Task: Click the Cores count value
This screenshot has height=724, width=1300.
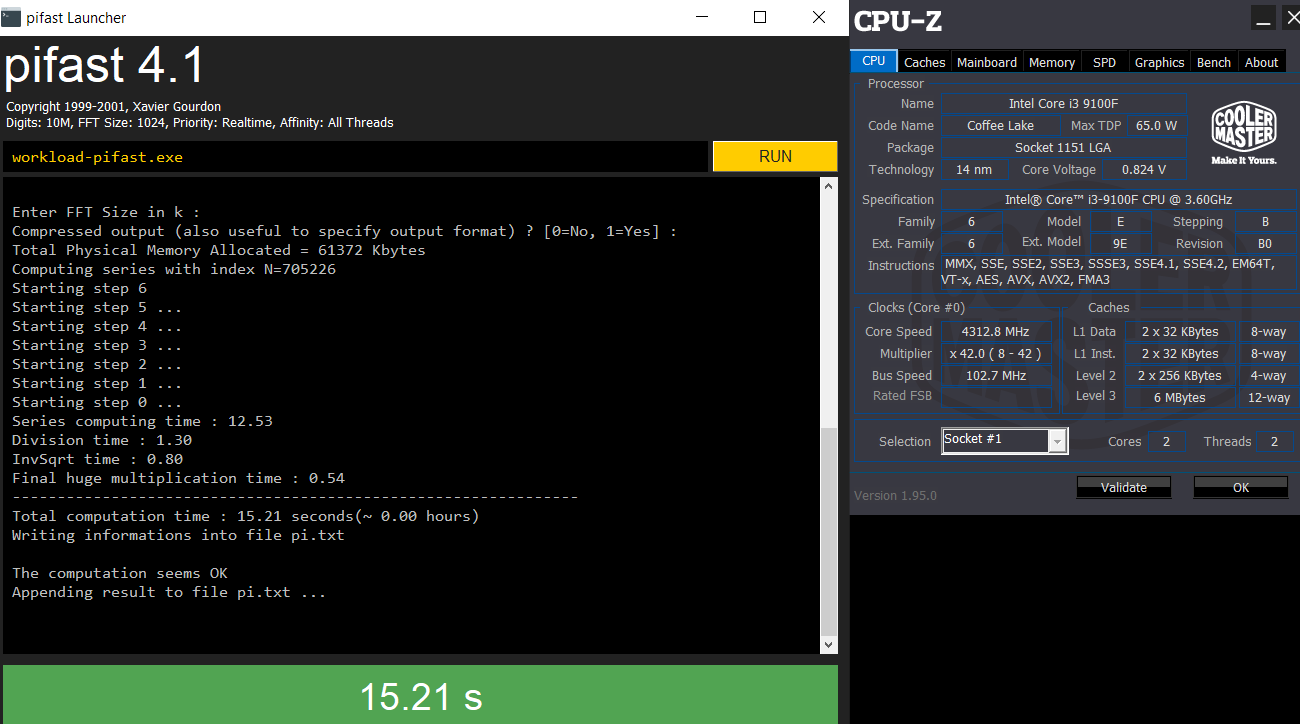Action: pos(1166,441)
